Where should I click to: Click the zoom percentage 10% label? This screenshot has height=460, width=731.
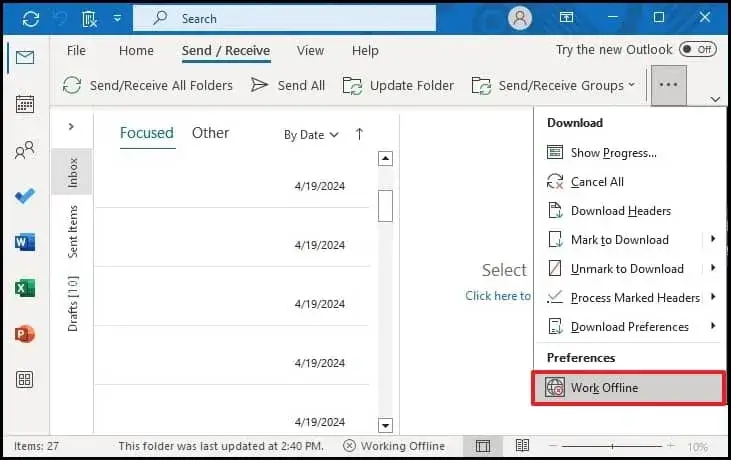697,446
